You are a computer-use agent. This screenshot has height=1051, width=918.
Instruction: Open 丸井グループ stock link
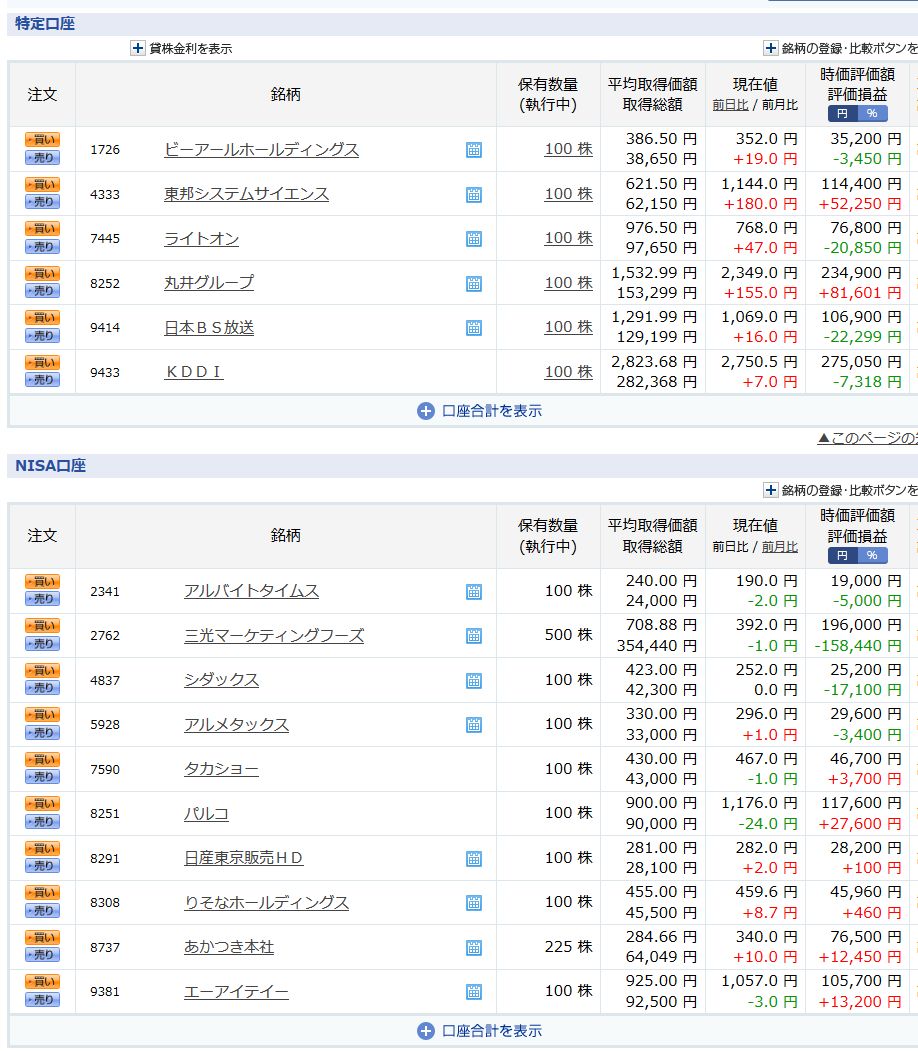209,283
